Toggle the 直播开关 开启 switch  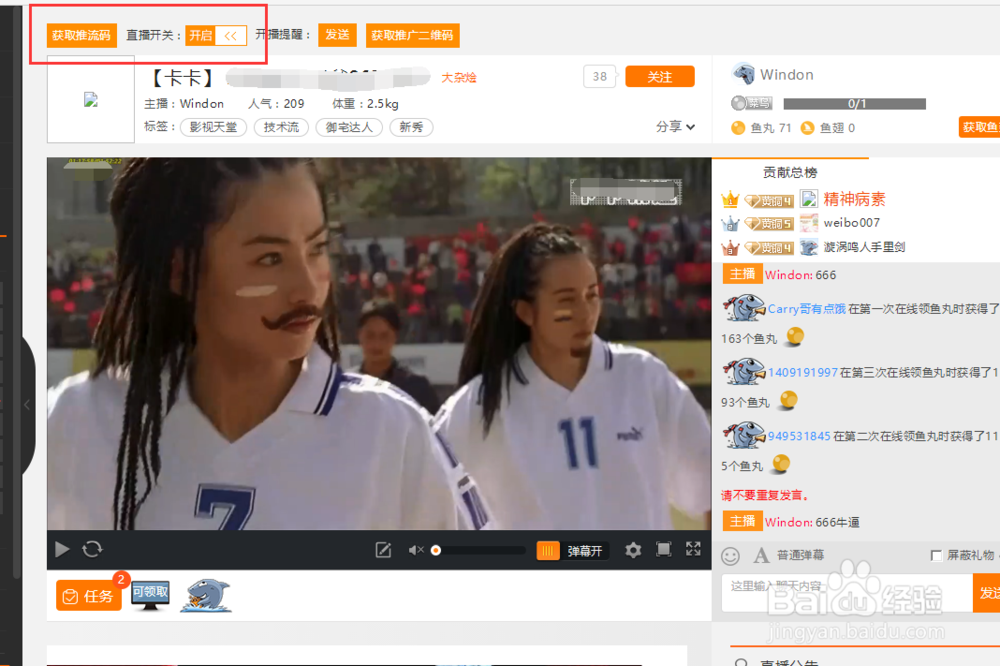pos(216,36)
